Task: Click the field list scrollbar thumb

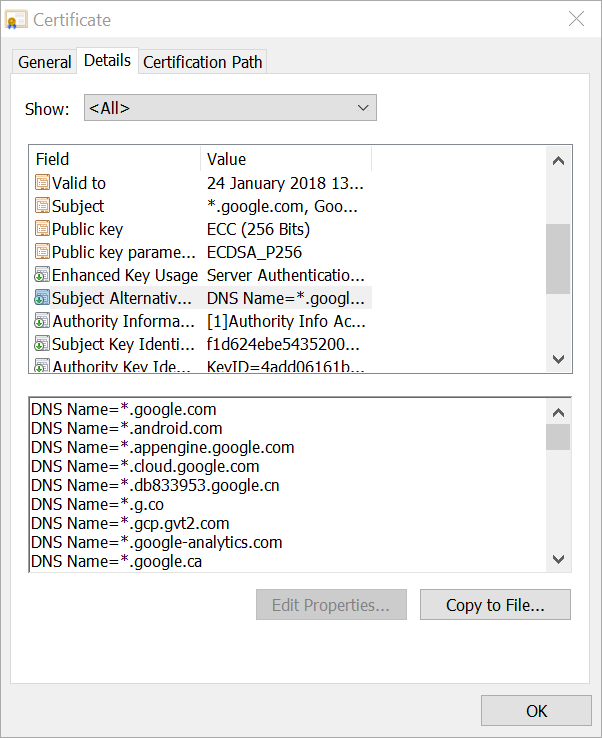Action: (x=558, y=259)
